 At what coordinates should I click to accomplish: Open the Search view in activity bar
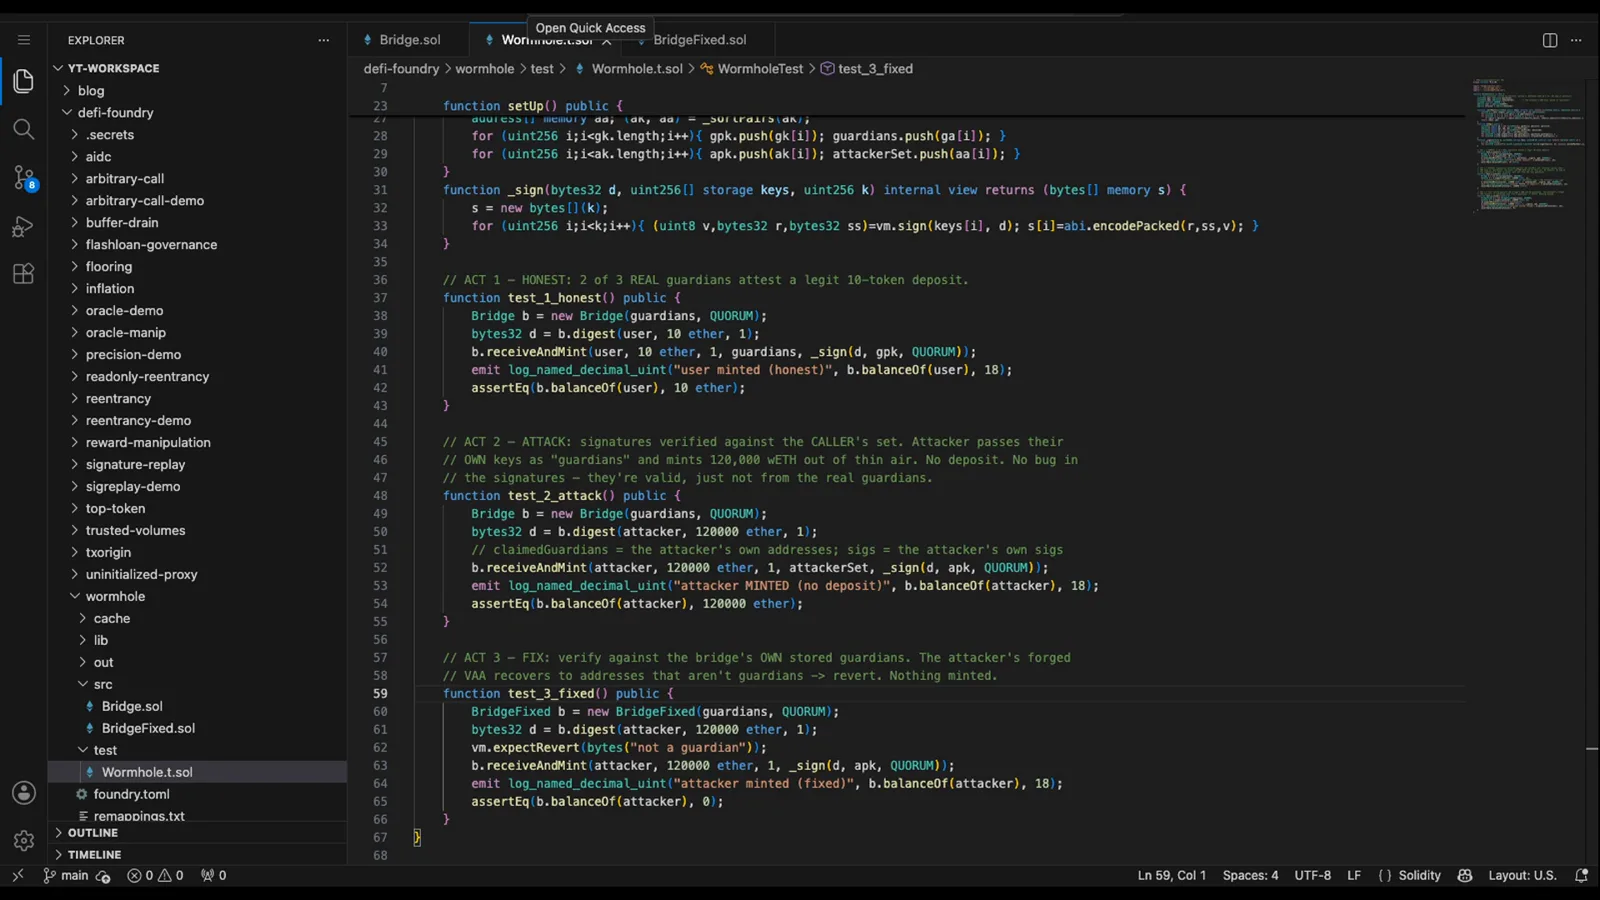[x=23, y=129]
